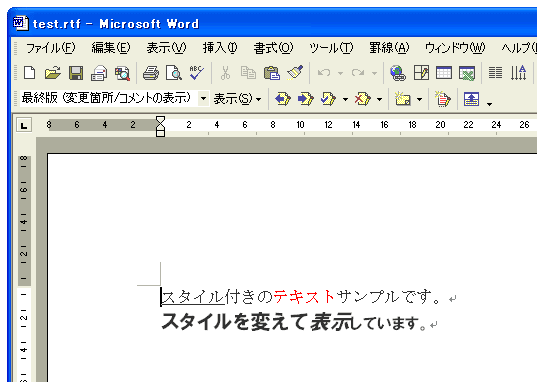Viewport: 537px width, 382px height.
Task: Open the 表示(S) dropdown on Reviewing toolbar
Action: [237, 99]
